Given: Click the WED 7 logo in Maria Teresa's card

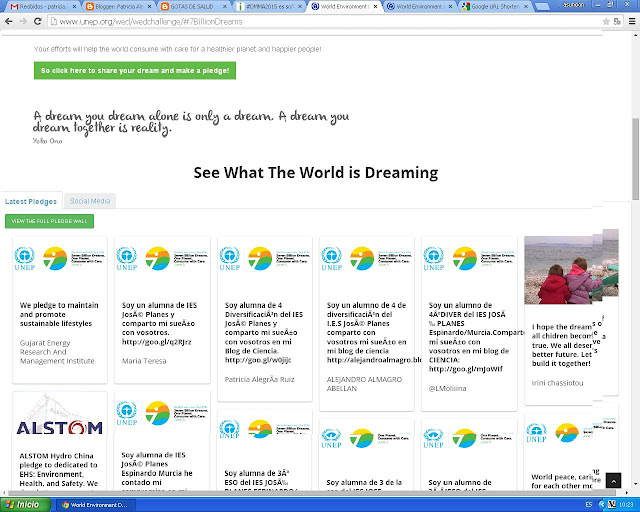Looking at the screenshot, I should coord(158,258).
